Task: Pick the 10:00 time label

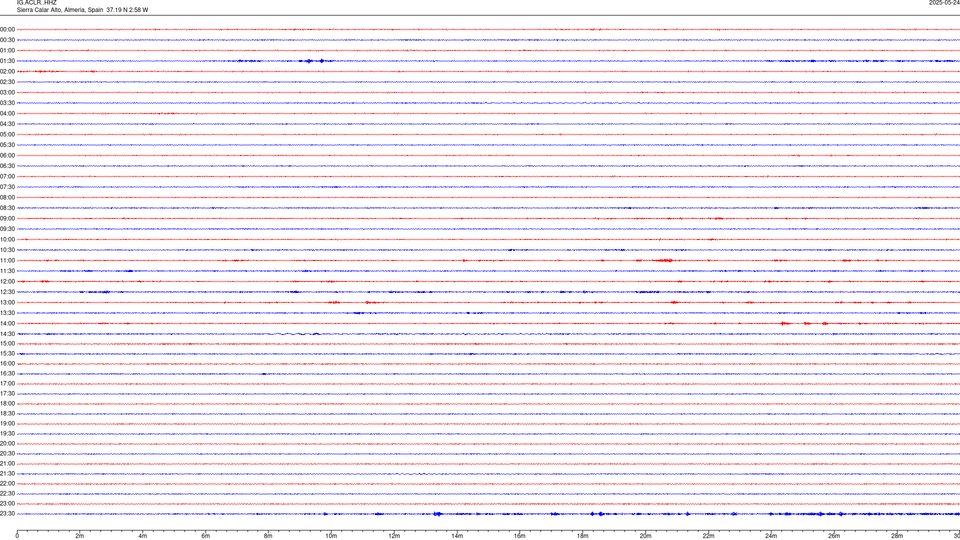Action: coord(7,239)
